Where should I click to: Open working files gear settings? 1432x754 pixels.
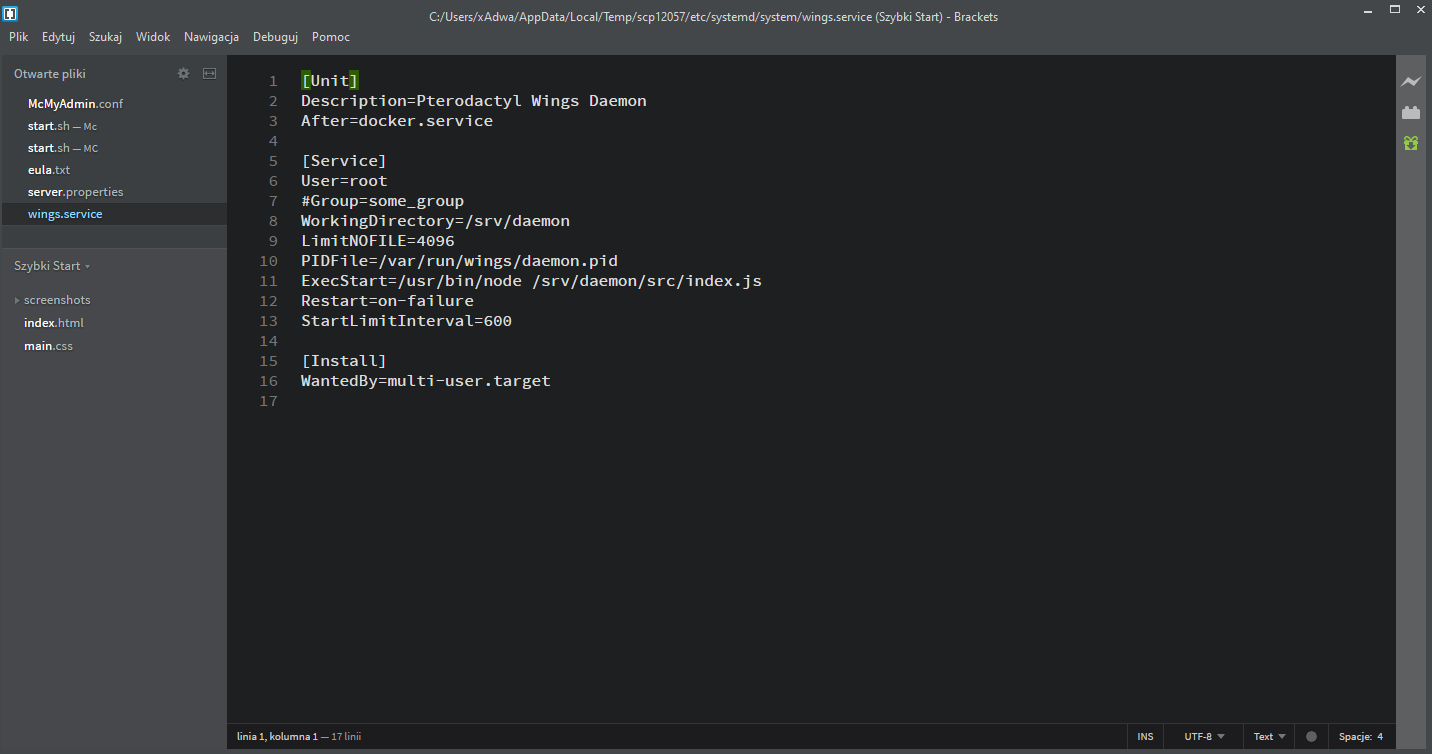183,73
